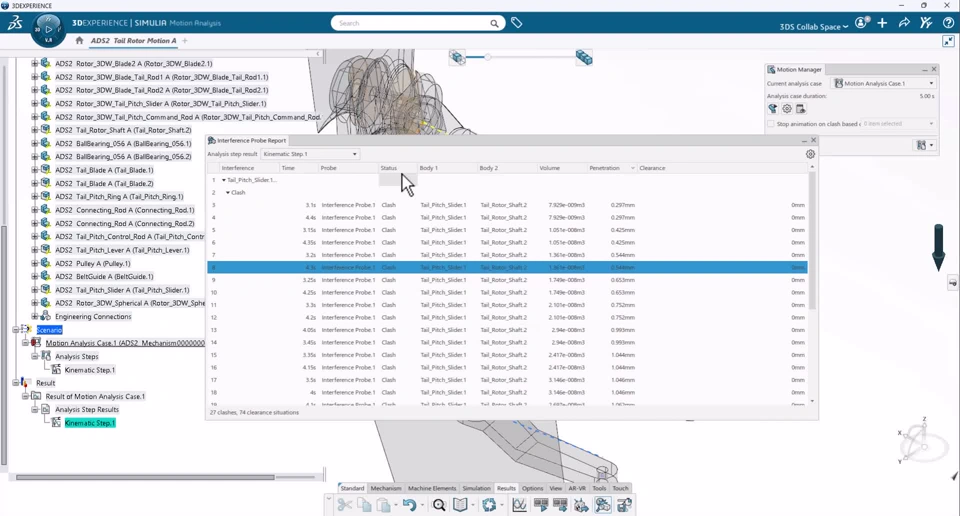Viewport: 960px width, 516px height.
Task: Click the Clearance column header
Action: 722,168
